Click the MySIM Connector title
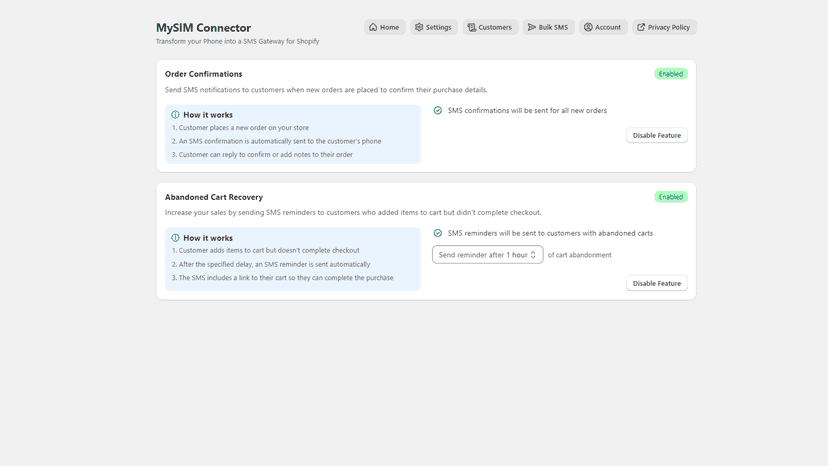 tap(203, 27)
